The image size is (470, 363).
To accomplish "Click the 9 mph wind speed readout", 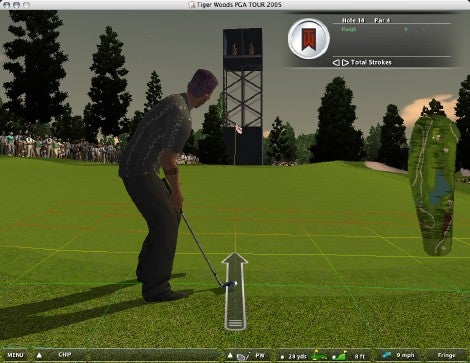I will tap(405, 355).
